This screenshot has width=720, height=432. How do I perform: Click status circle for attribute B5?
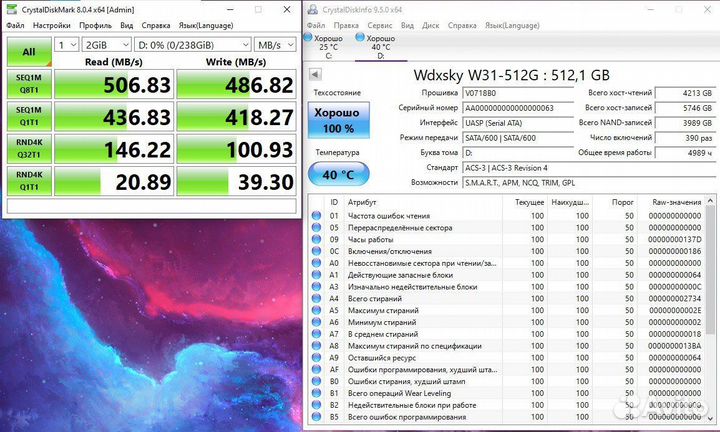(x=316, y=417)
